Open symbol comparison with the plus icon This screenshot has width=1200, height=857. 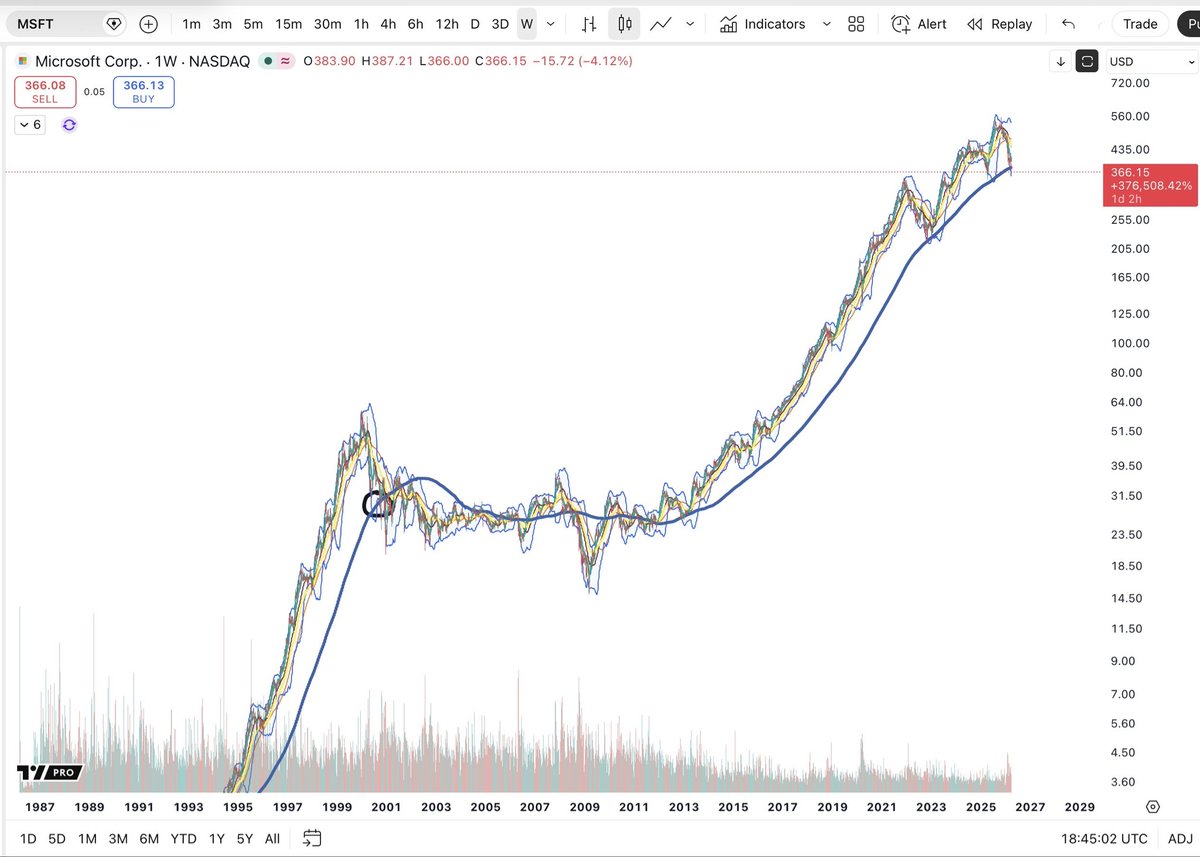coord(148,23)
